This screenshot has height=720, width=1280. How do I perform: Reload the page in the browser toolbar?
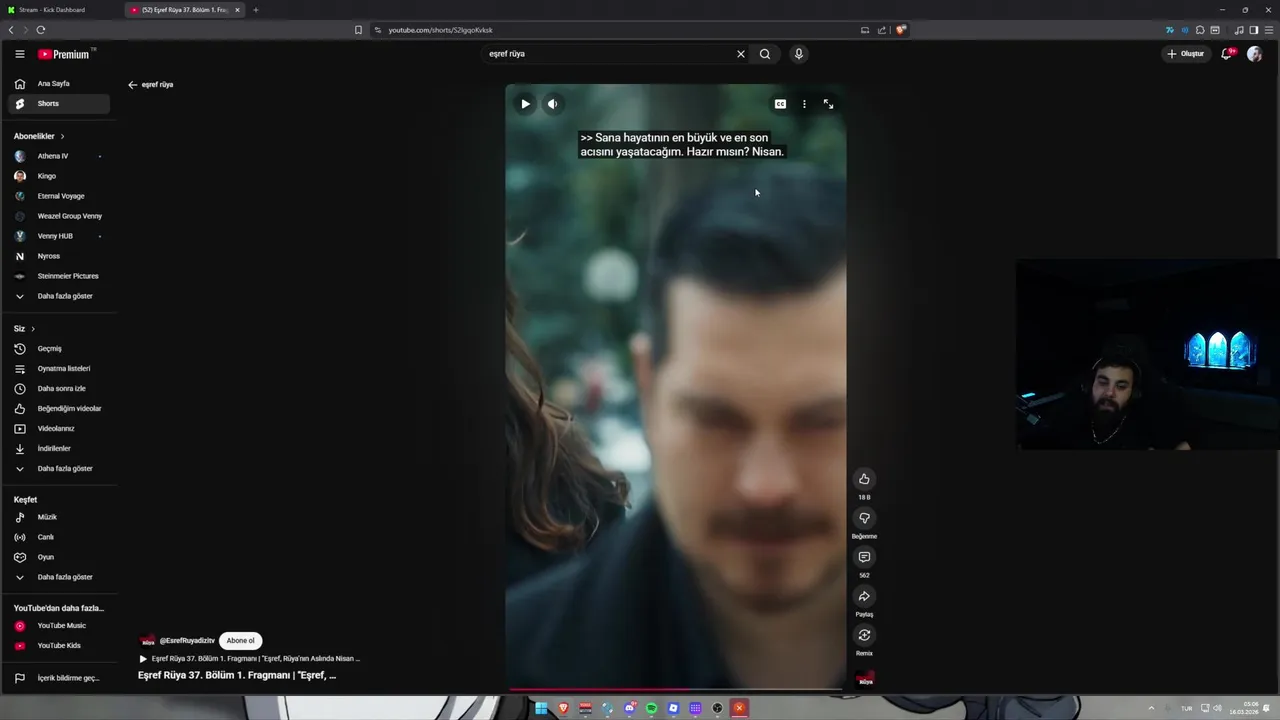tap(41, 30)
